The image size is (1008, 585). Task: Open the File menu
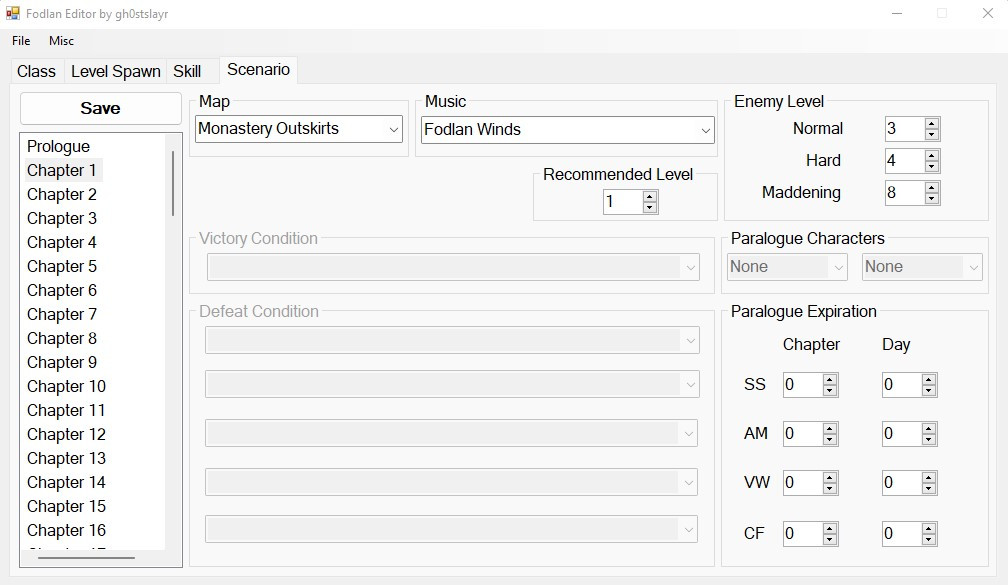(x=21, y=41)
